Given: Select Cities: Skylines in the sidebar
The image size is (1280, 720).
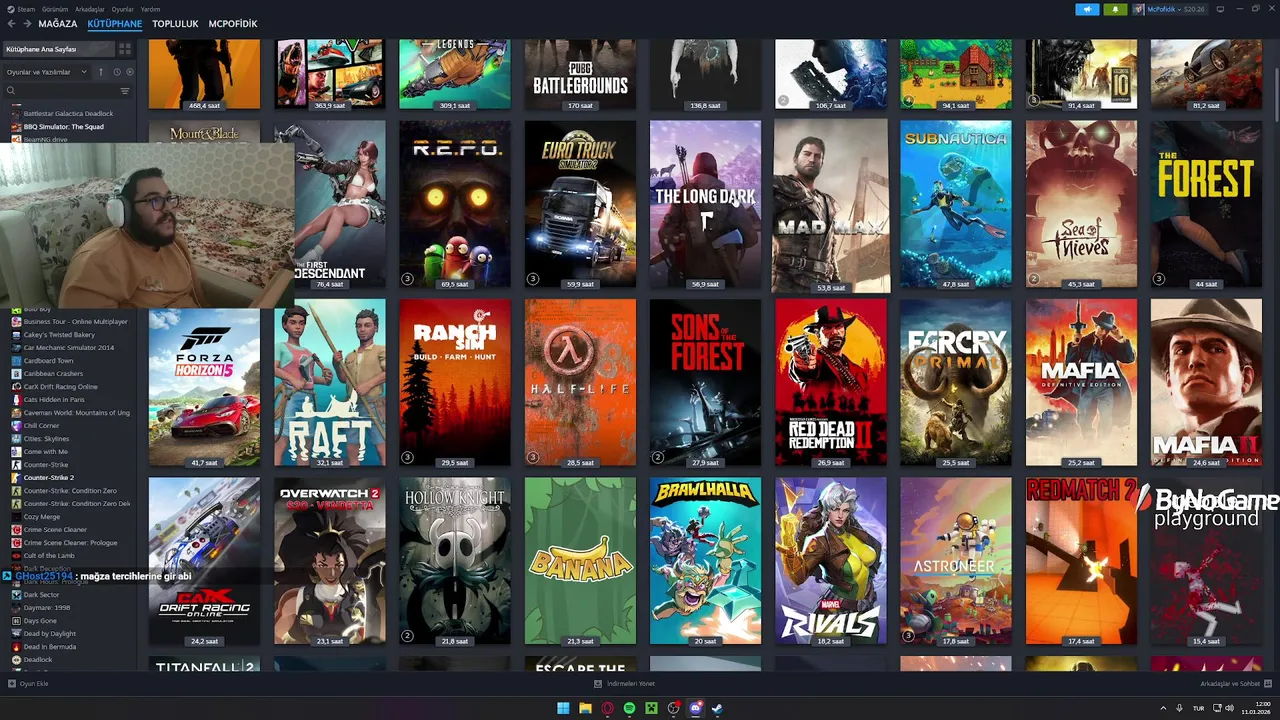Looking at the screenshot, I should (x=46, y=439).
